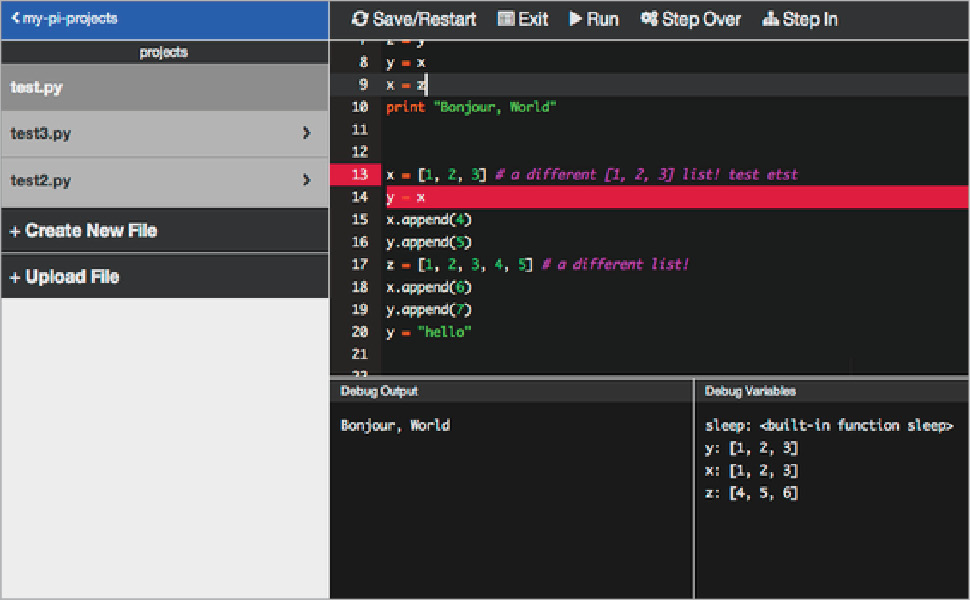Click the plus icon beside Create New File

point(13,230)
